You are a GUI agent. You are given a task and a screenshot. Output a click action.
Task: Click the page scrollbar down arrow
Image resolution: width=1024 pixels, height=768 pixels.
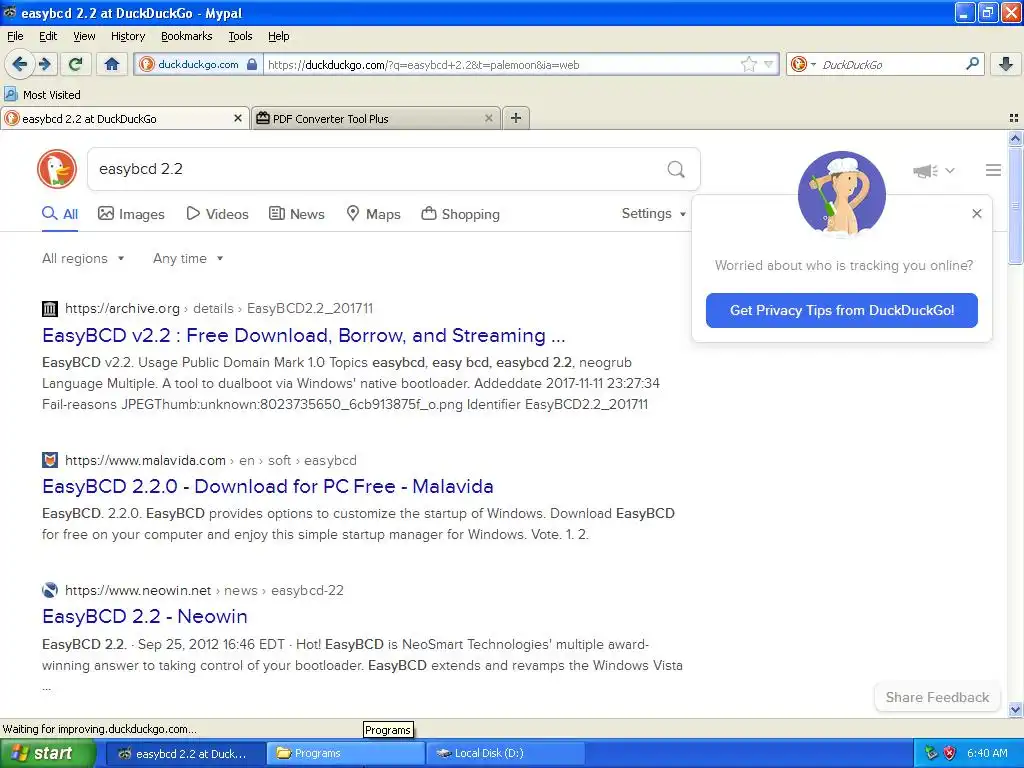coord(1015,709)
